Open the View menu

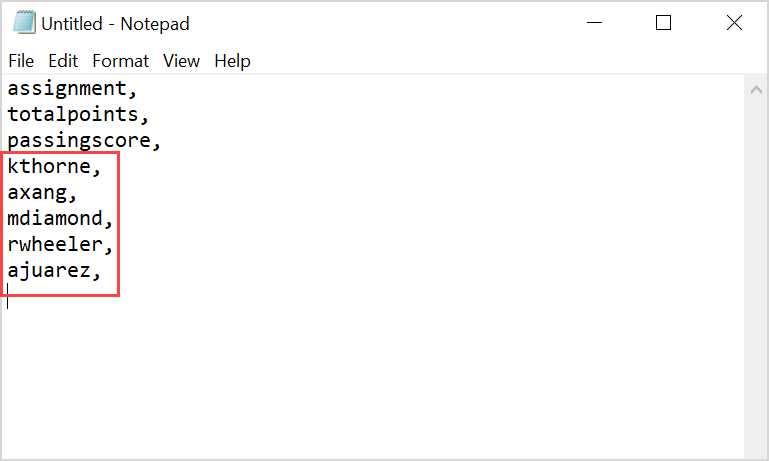click(181, 61)
